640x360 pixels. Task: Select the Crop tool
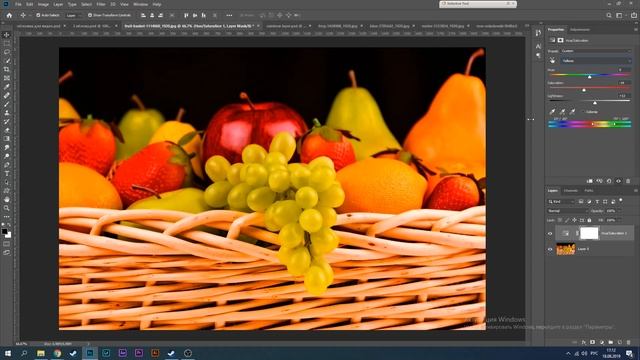click(x=7, y=69)
